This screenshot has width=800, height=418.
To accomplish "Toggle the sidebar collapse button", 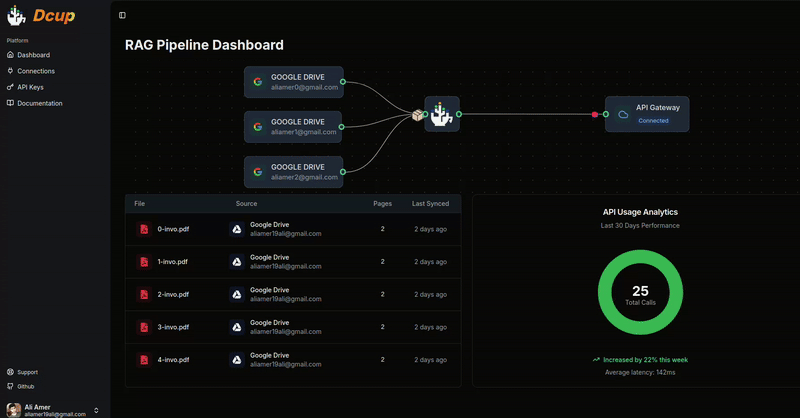I will pos(122,15).
